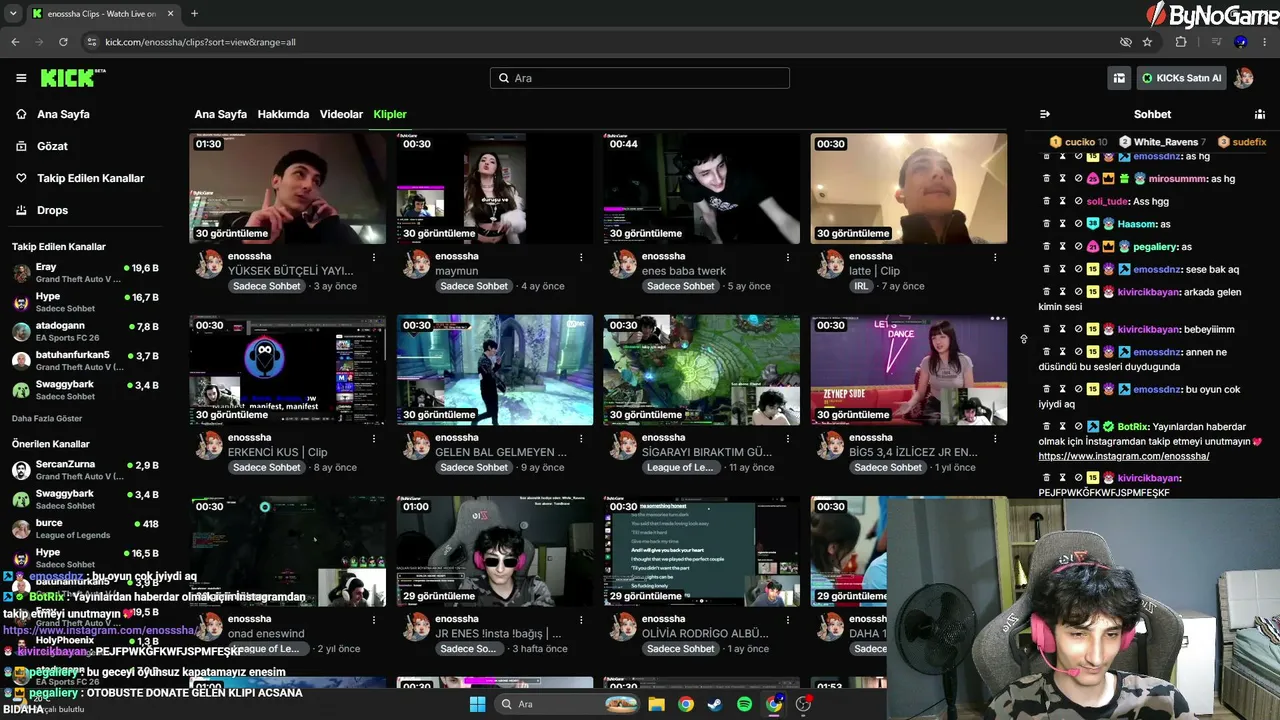Click the Kick logo

73,78
